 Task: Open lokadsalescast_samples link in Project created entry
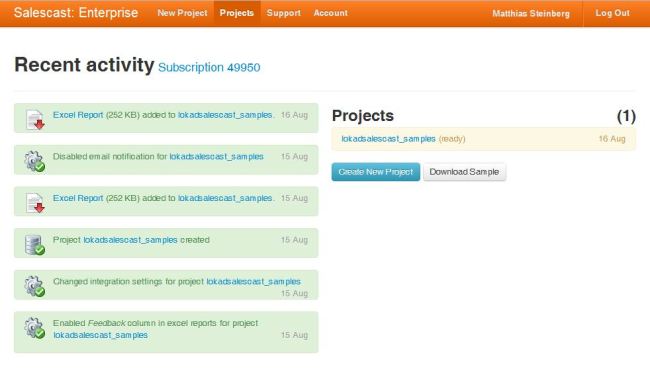click(x=131, y=240)
